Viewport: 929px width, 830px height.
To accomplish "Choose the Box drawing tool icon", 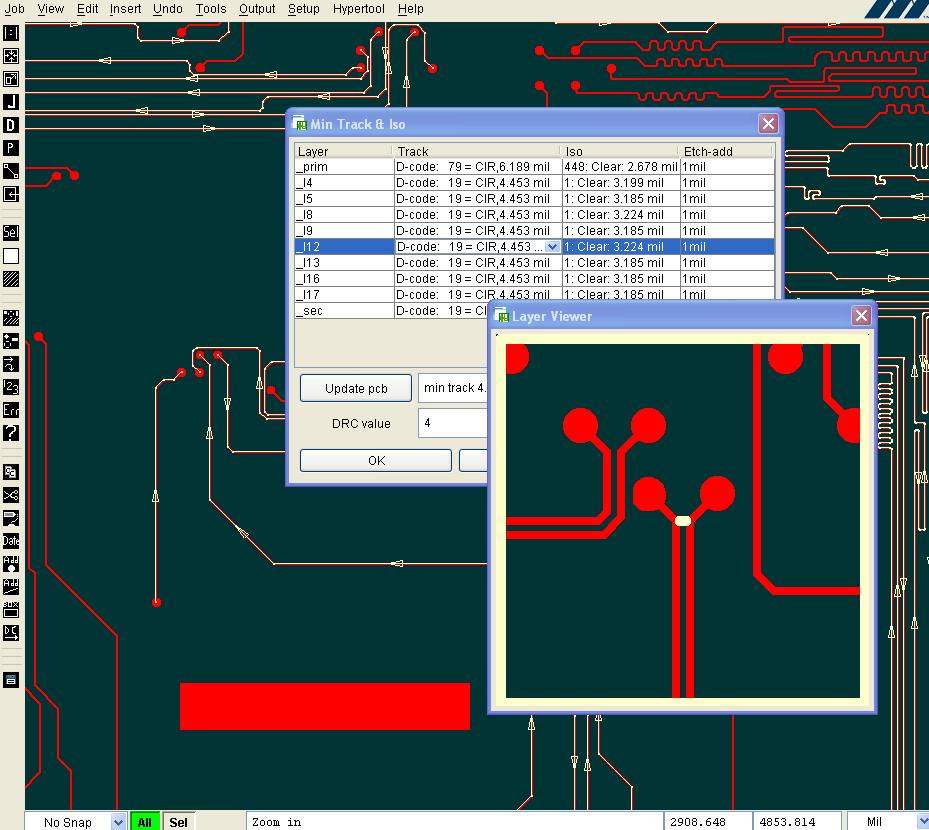I will coord(11,610).
